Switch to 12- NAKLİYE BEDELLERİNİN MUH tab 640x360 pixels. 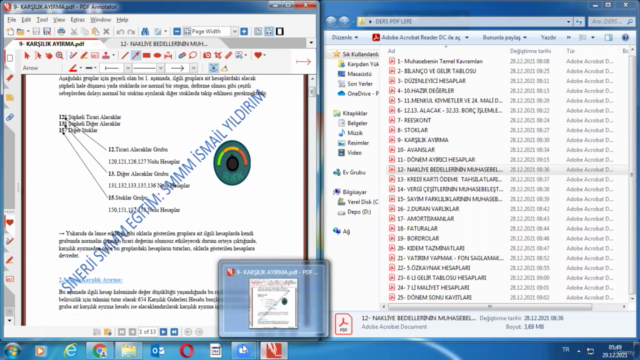164,43
